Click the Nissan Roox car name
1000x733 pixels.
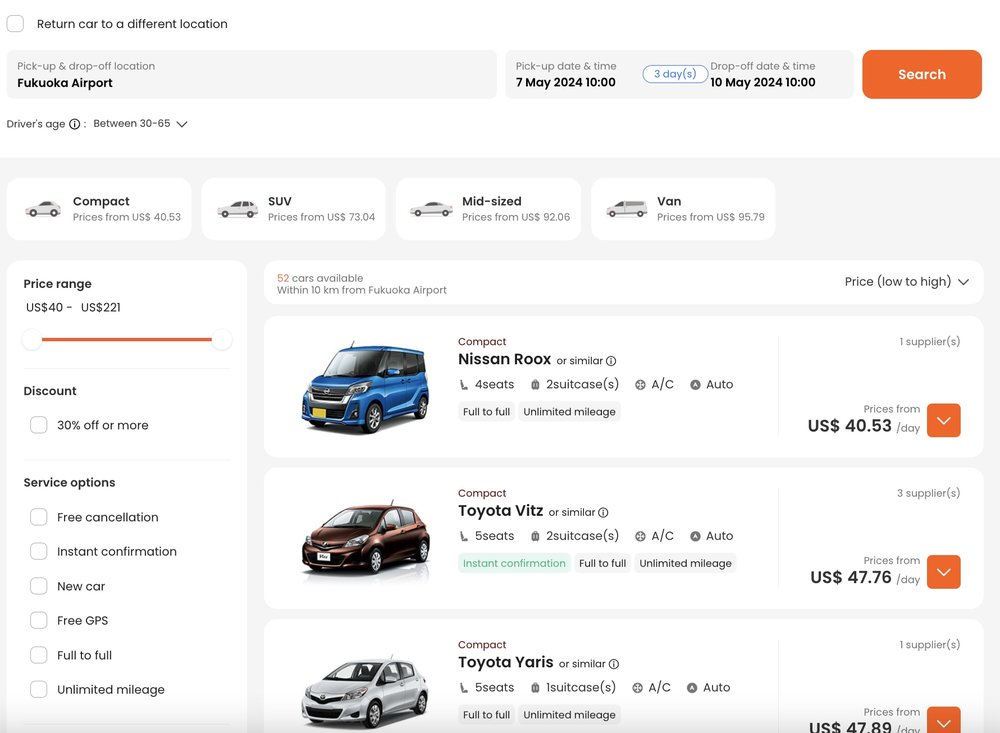(x=504, y=359)
